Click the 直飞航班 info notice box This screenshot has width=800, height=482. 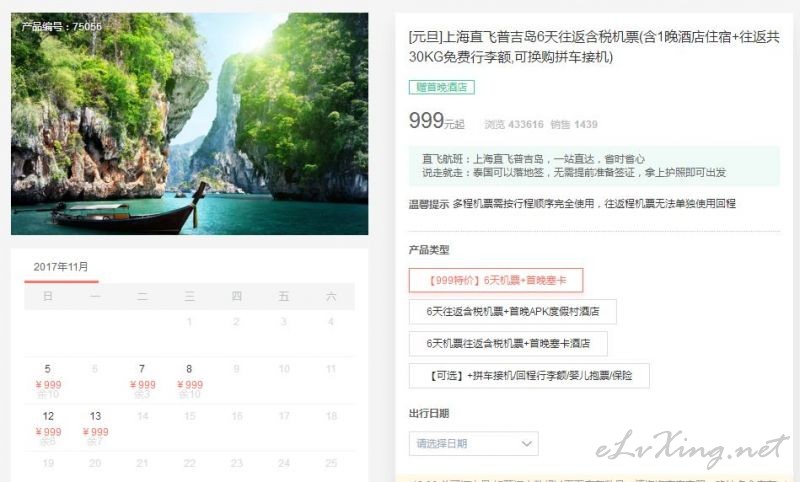point(594,166)
